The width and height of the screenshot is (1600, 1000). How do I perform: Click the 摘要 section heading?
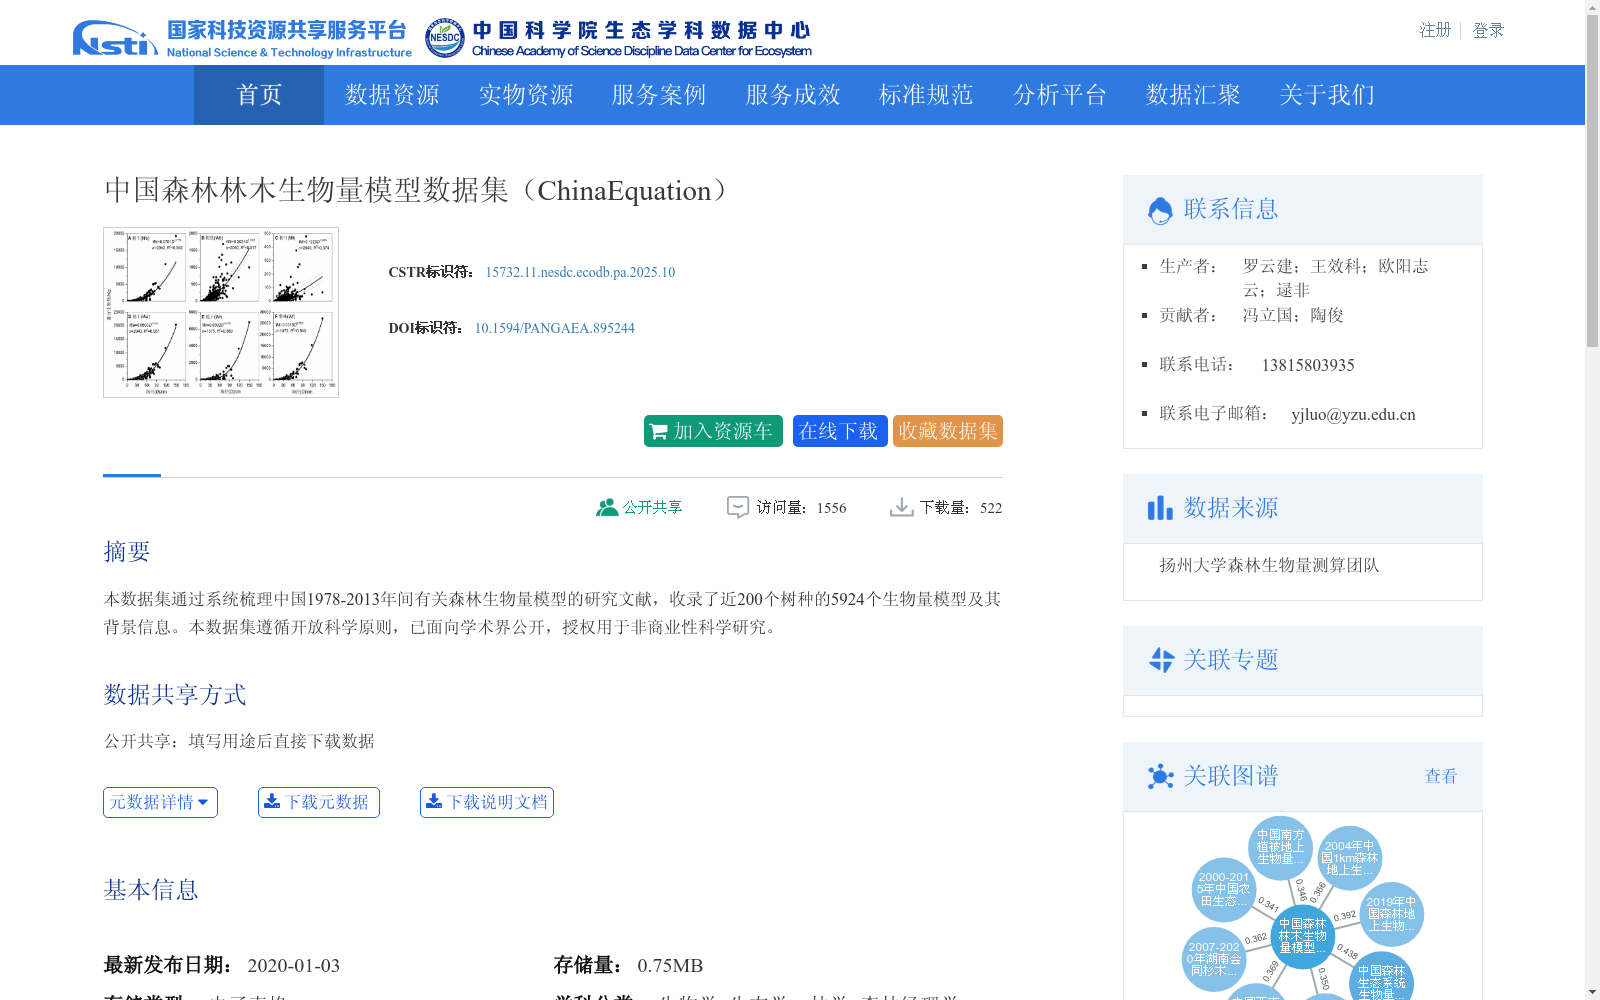coord(127,552)
